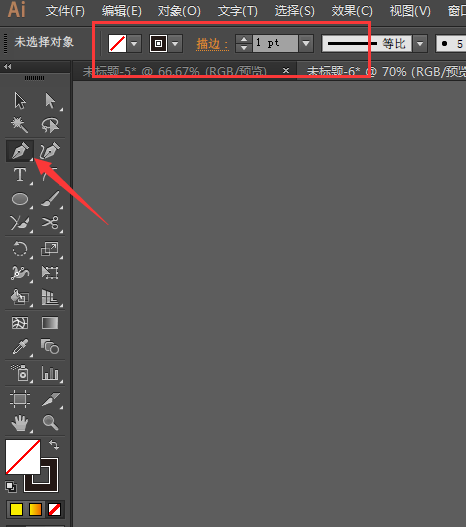Select the Rotate tool

20,249
